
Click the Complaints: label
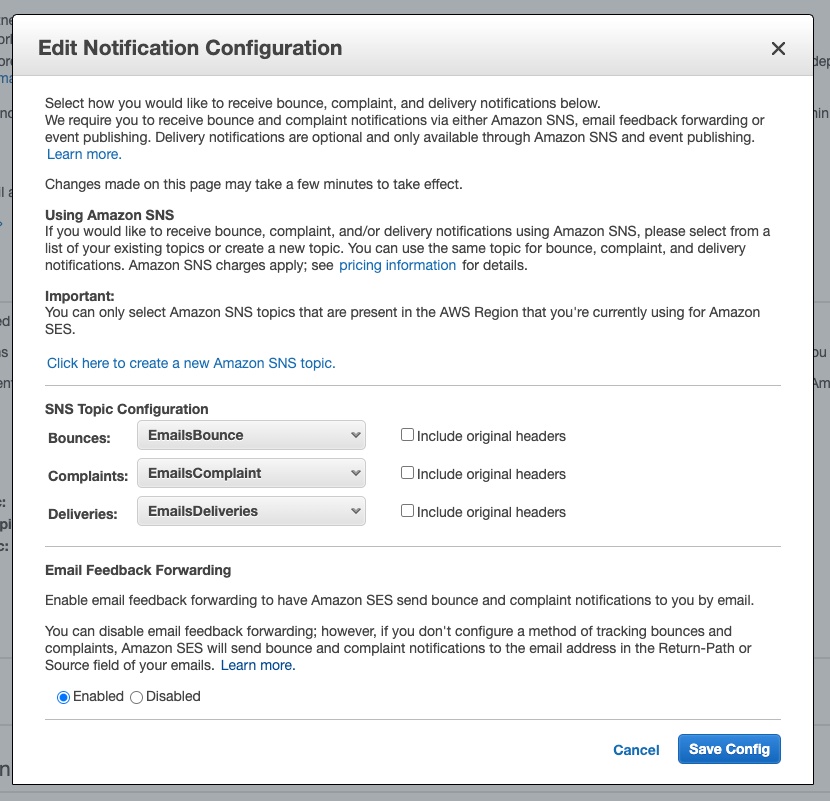[x=88, y=476]
